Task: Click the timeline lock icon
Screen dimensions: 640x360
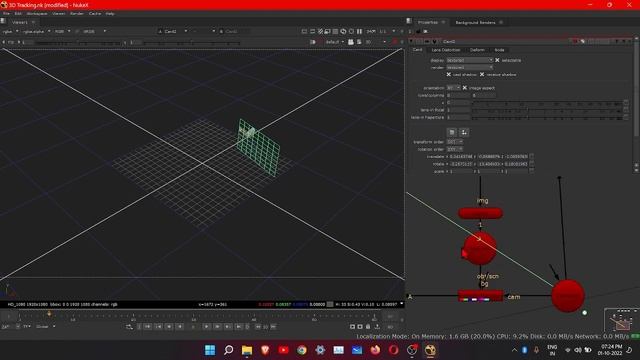Action: [x=368, y=327]
